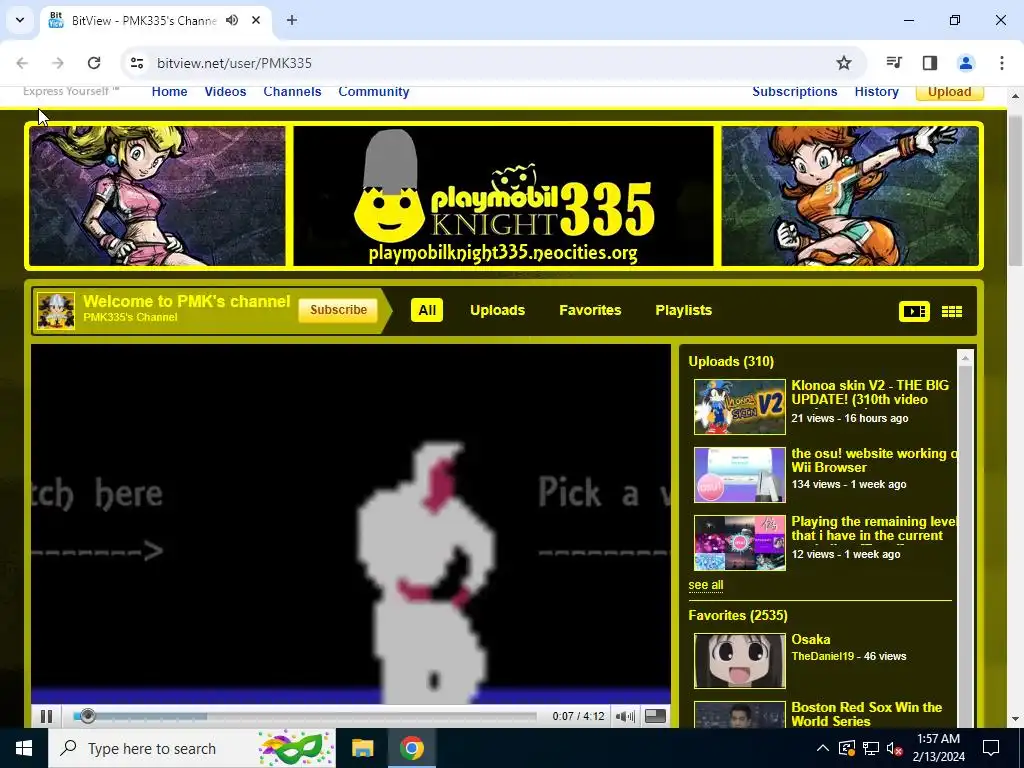The image size is (1024, 768).
Task: Open Chrome three-dot menu
Action: click(x=1002, y=63)
